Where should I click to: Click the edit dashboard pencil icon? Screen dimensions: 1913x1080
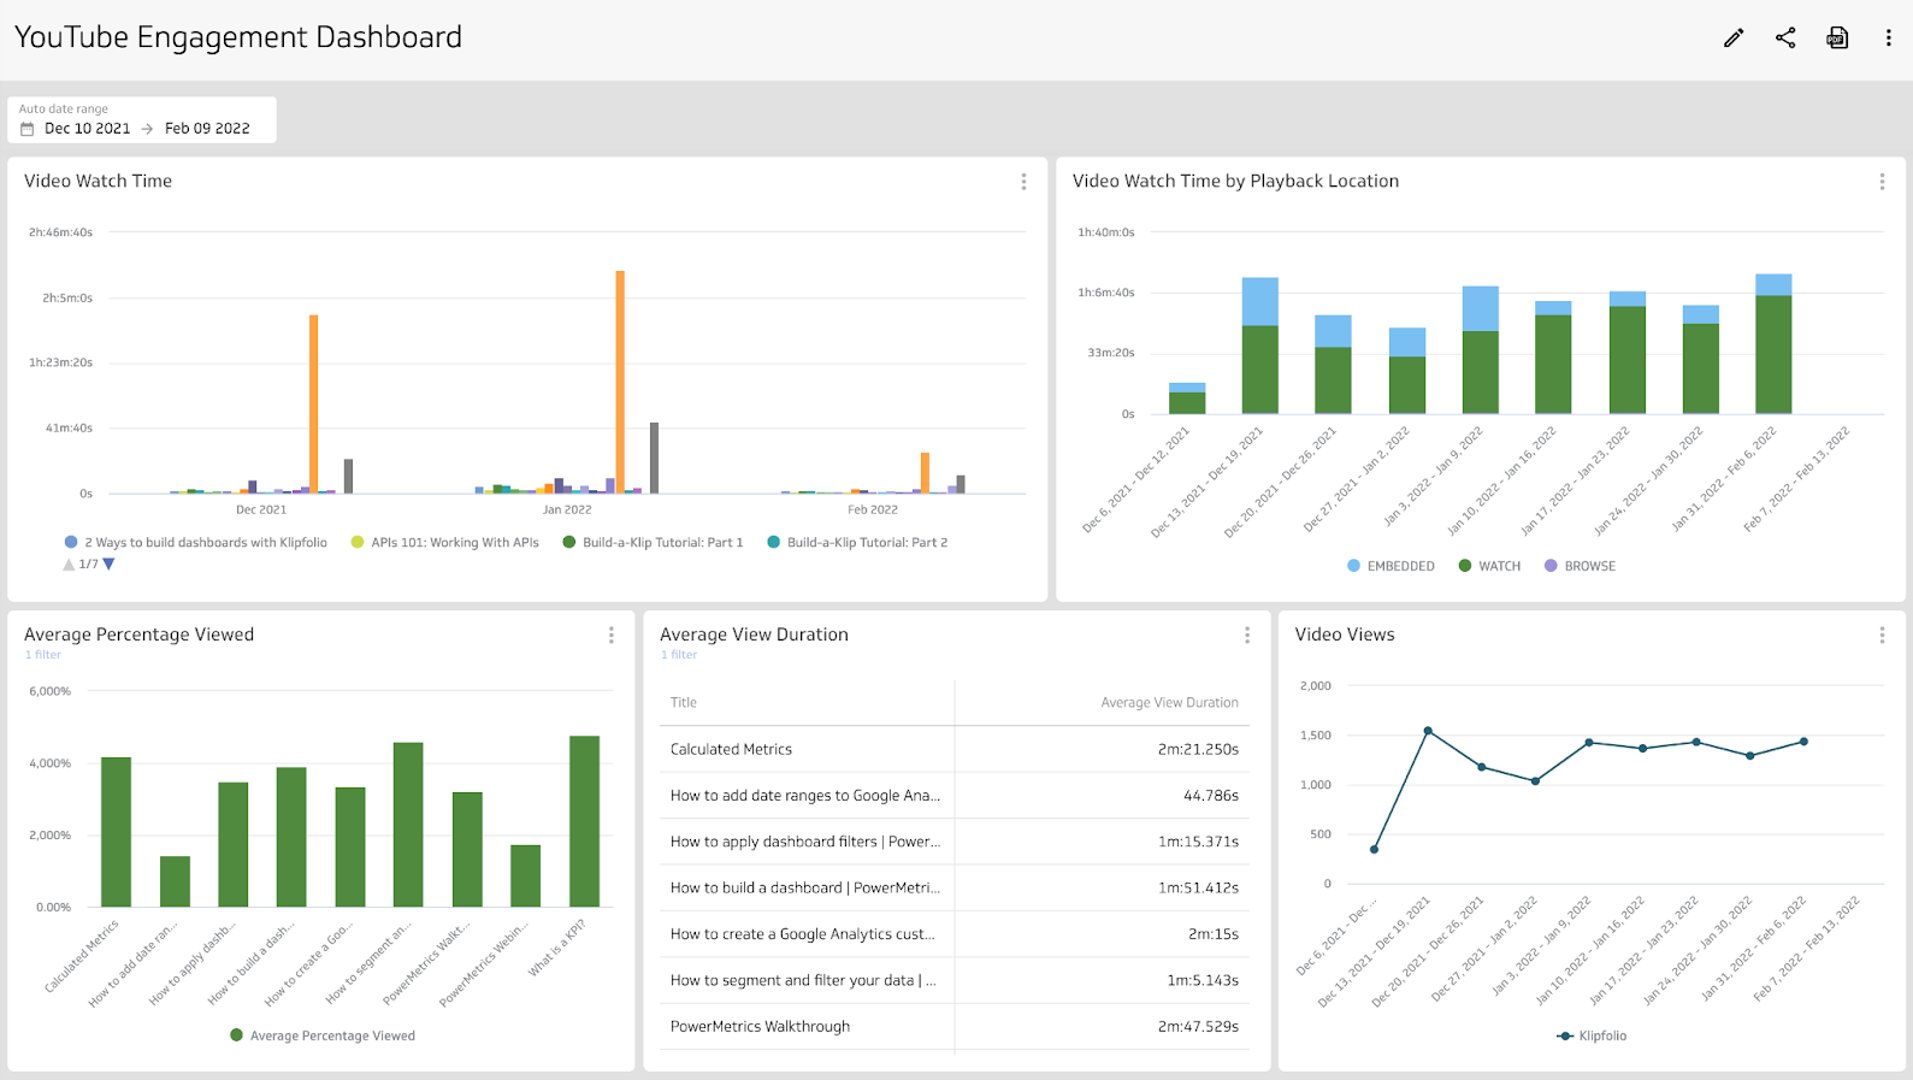1733,37
